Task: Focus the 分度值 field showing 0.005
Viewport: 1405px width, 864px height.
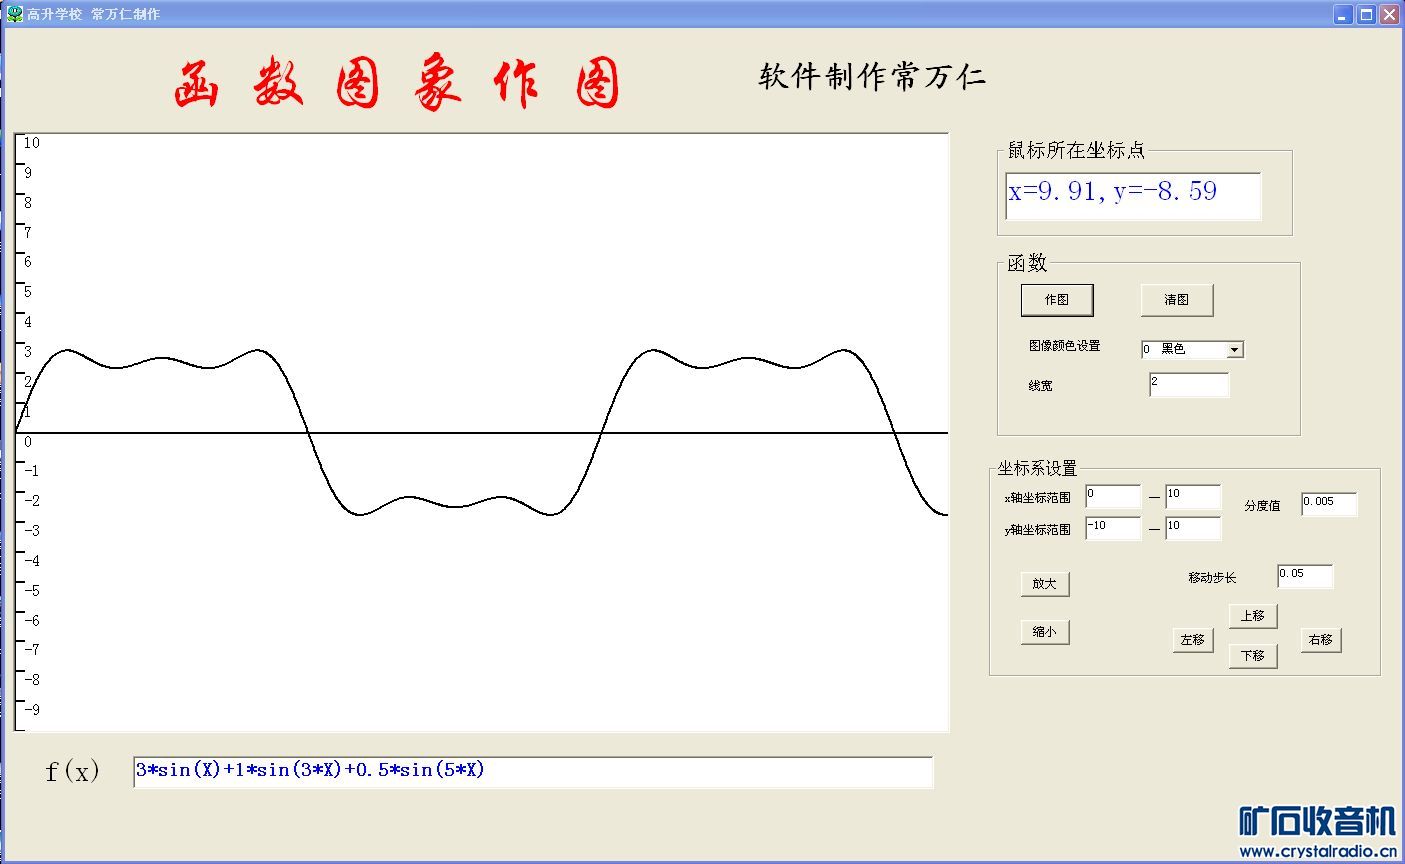Action: click(x=1329, y=505)
